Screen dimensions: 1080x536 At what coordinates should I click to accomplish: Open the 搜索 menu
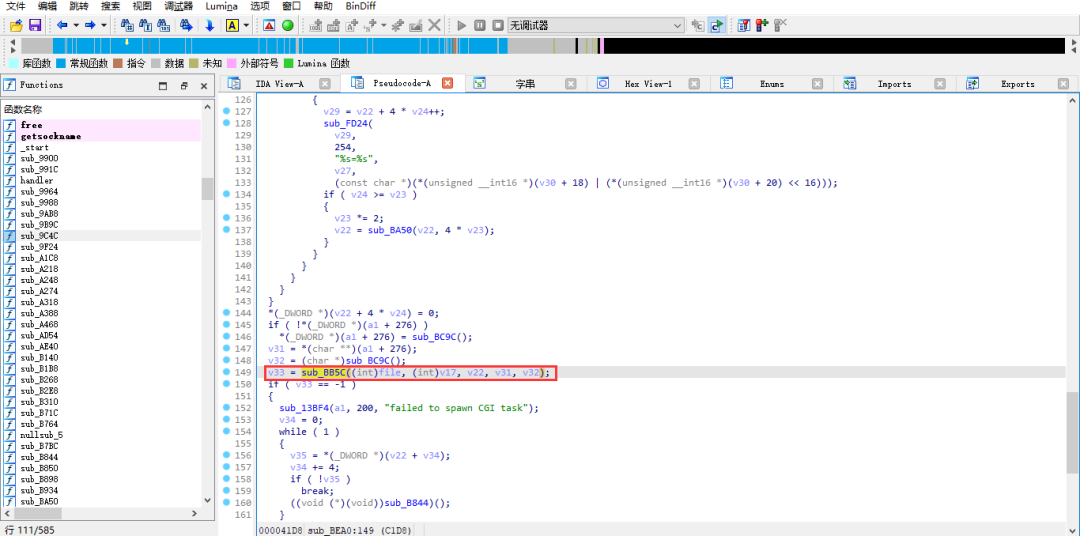tap(110, 6)
